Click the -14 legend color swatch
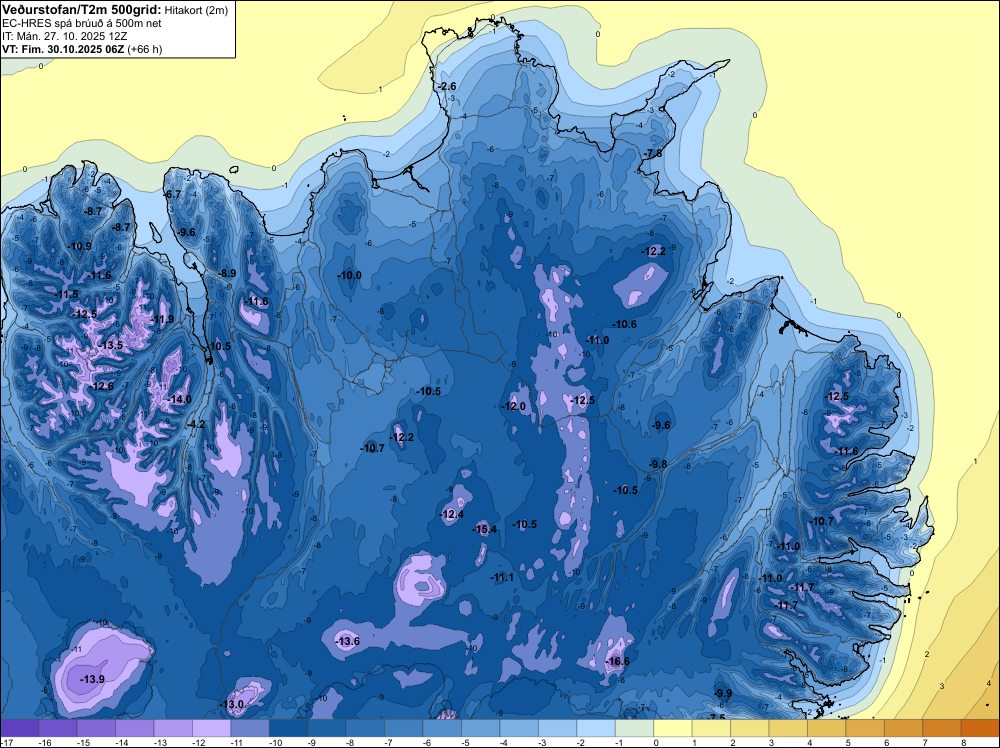 click(x=135, y=728)
